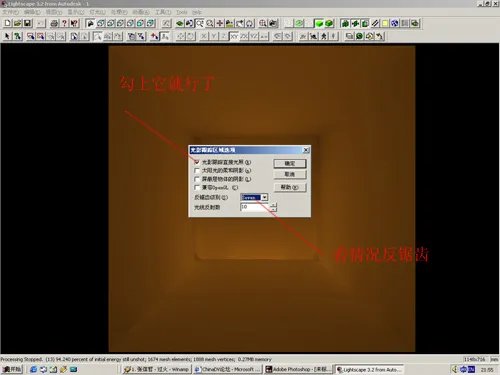
Task: Click the yellow square toolbar icon
Action: click(x=385, y=23)
